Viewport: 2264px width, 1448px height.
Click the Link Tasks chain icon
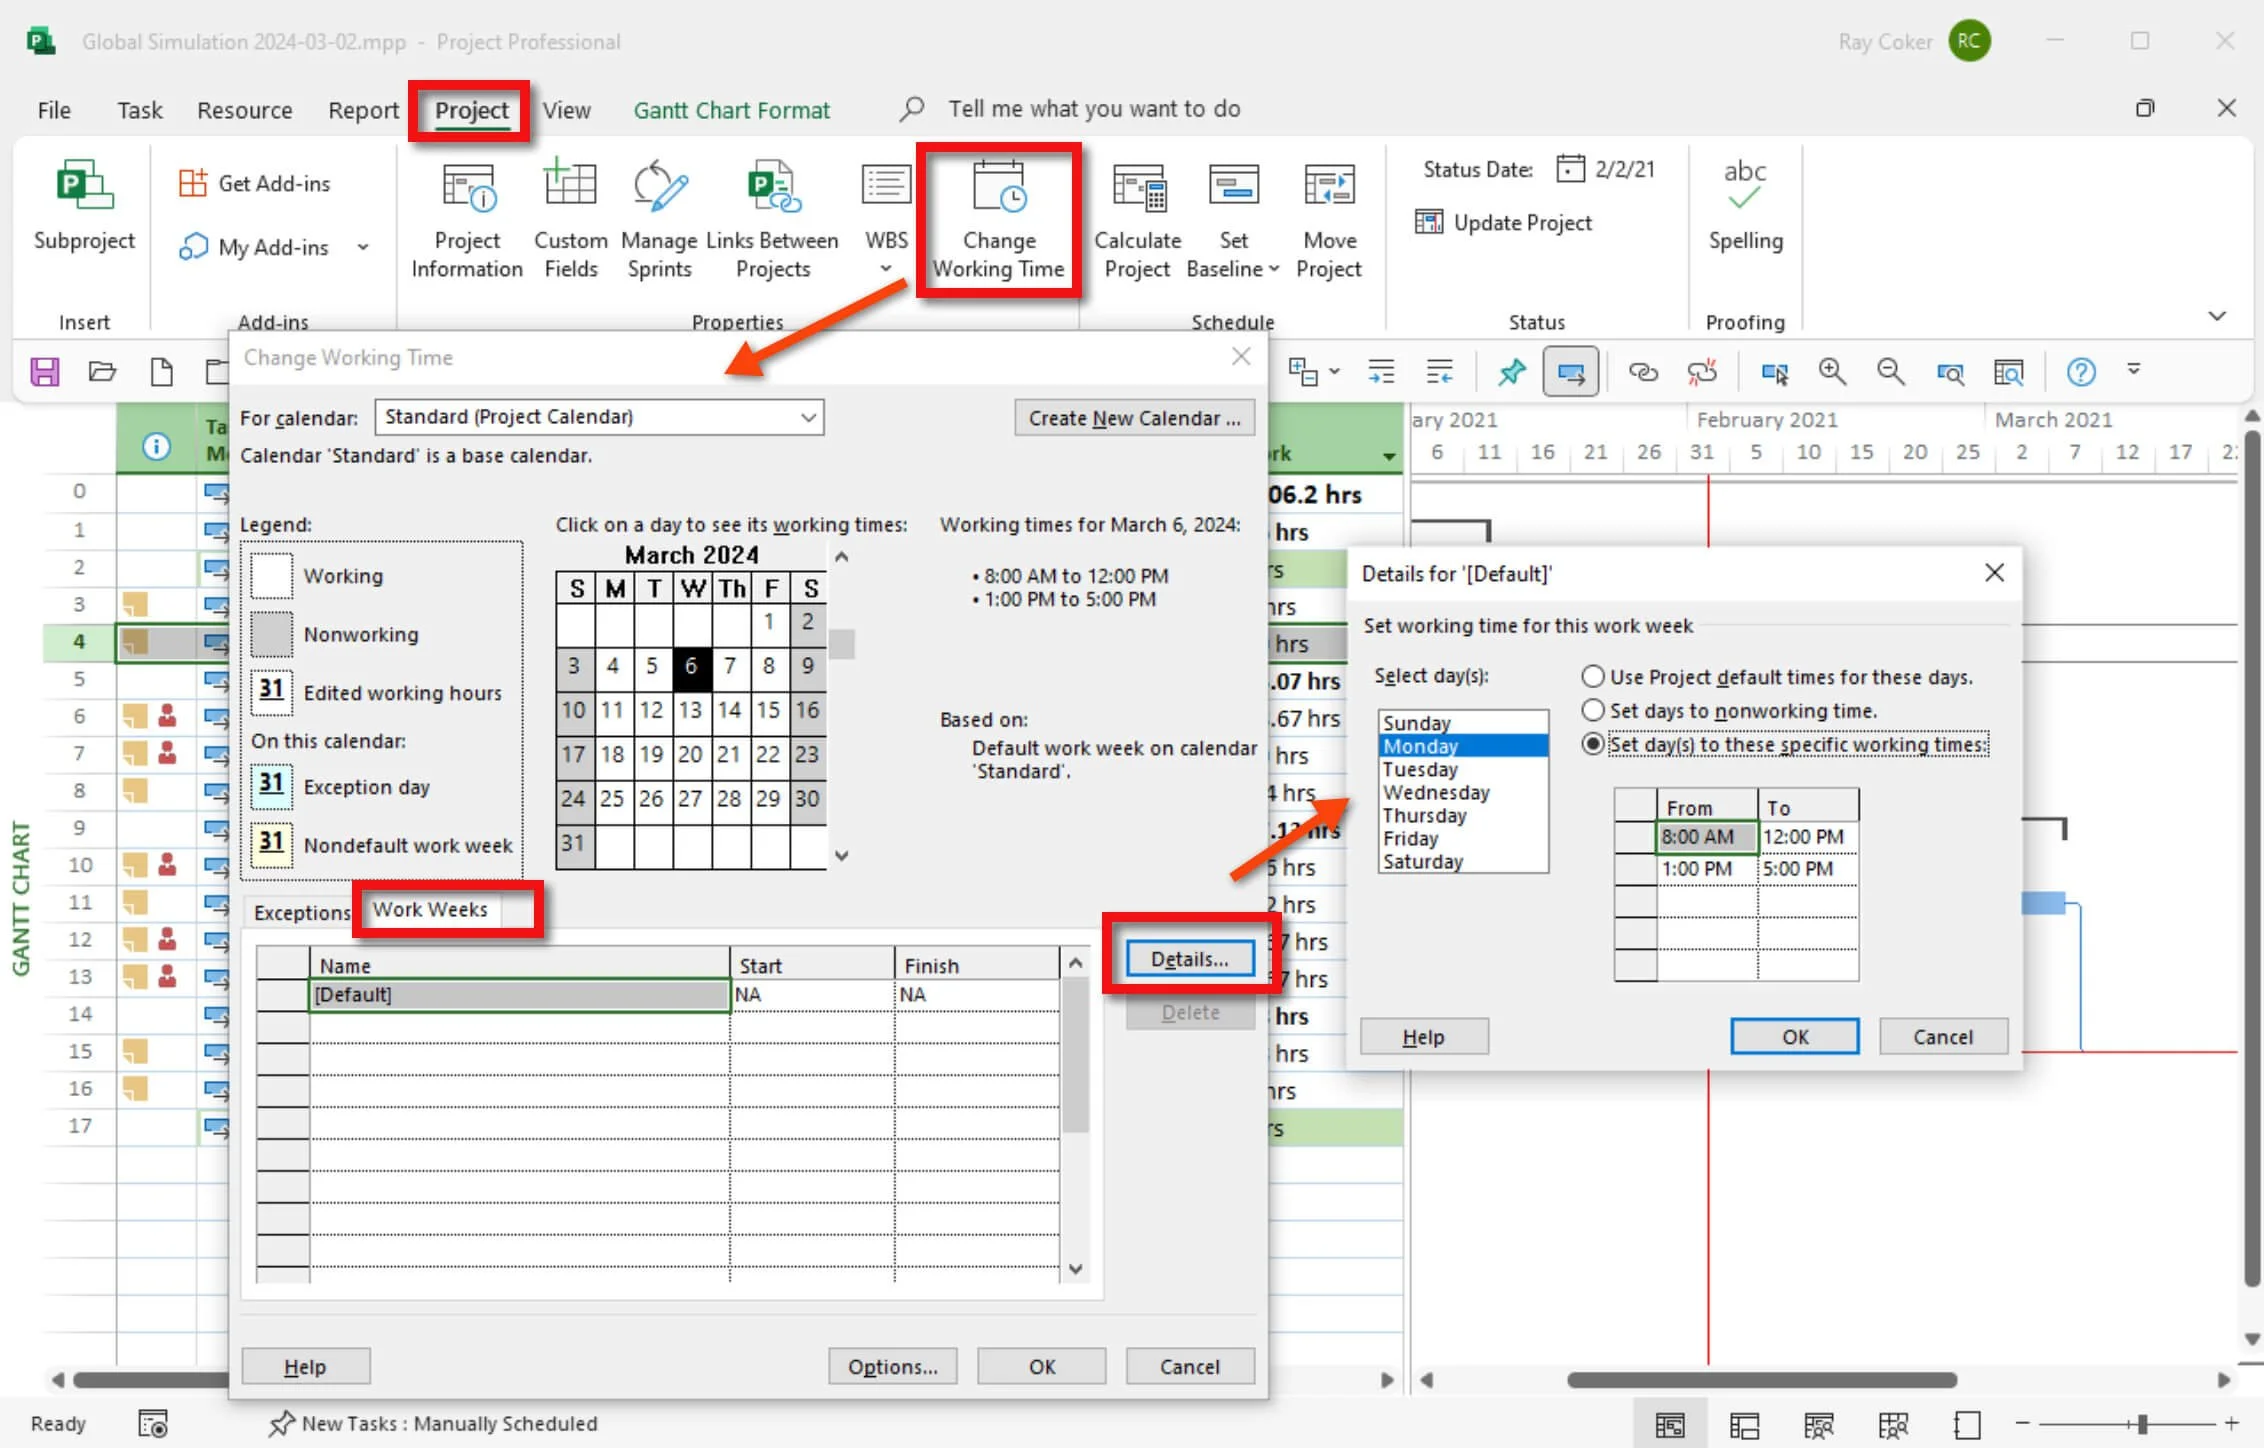pos(1643,372)
